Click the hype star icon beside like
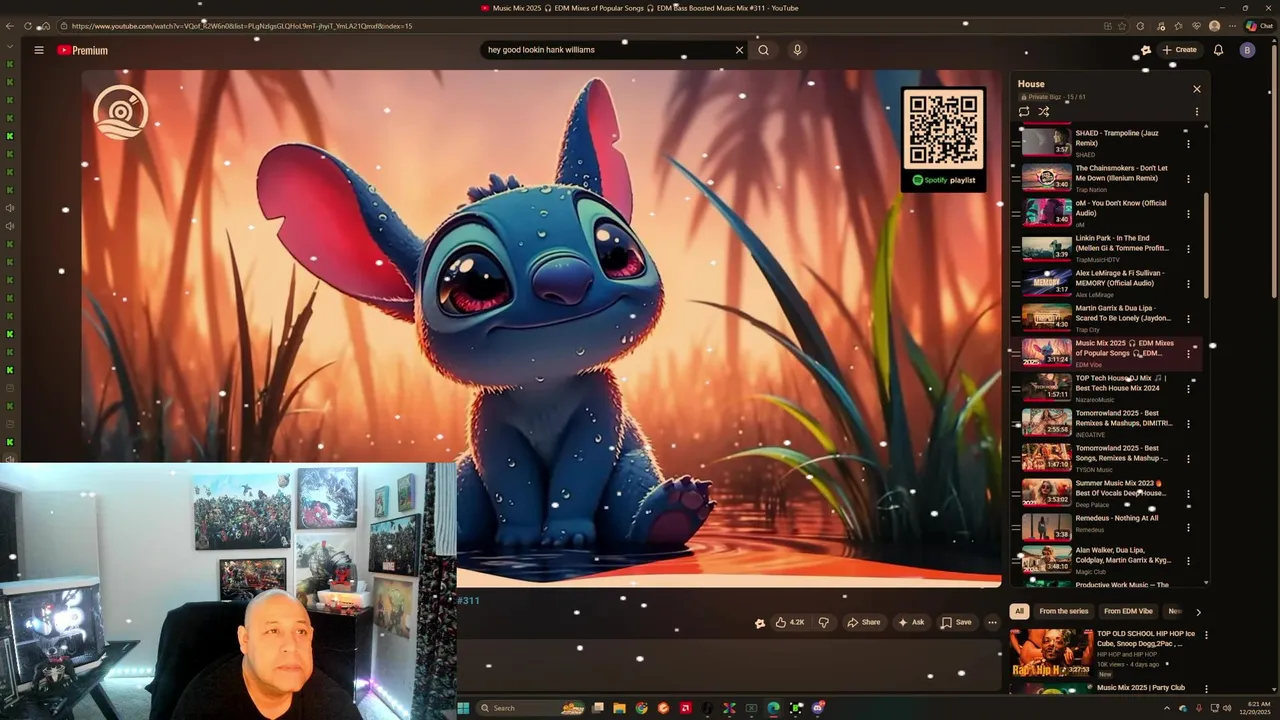The width and height of the screenshot is (1280, 720). tap(760, 623)
